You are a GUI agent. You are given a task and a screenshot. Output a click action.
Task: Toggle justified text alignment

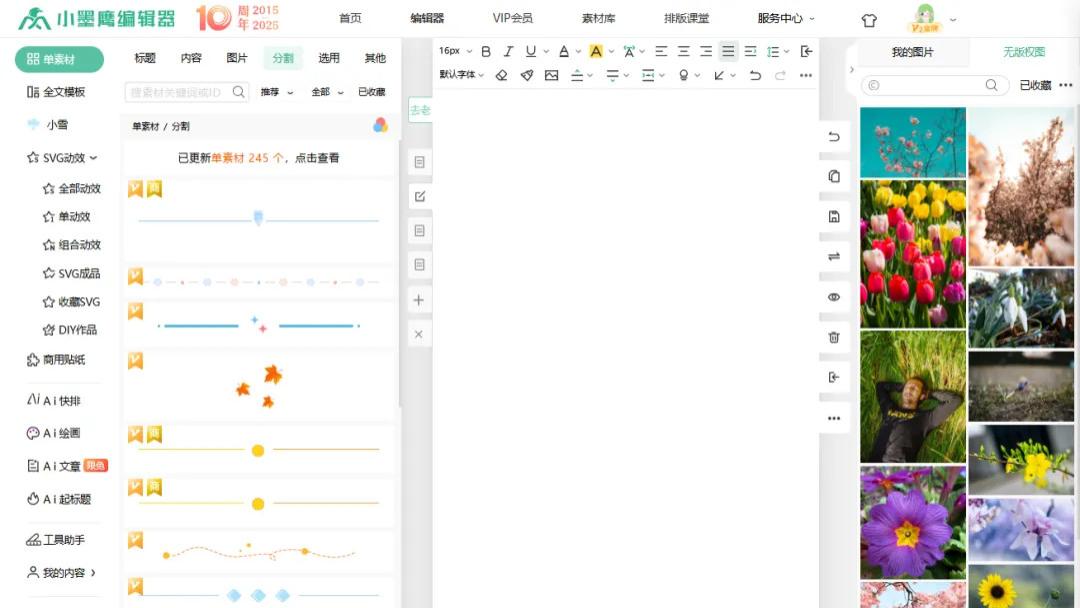(727, 51)
